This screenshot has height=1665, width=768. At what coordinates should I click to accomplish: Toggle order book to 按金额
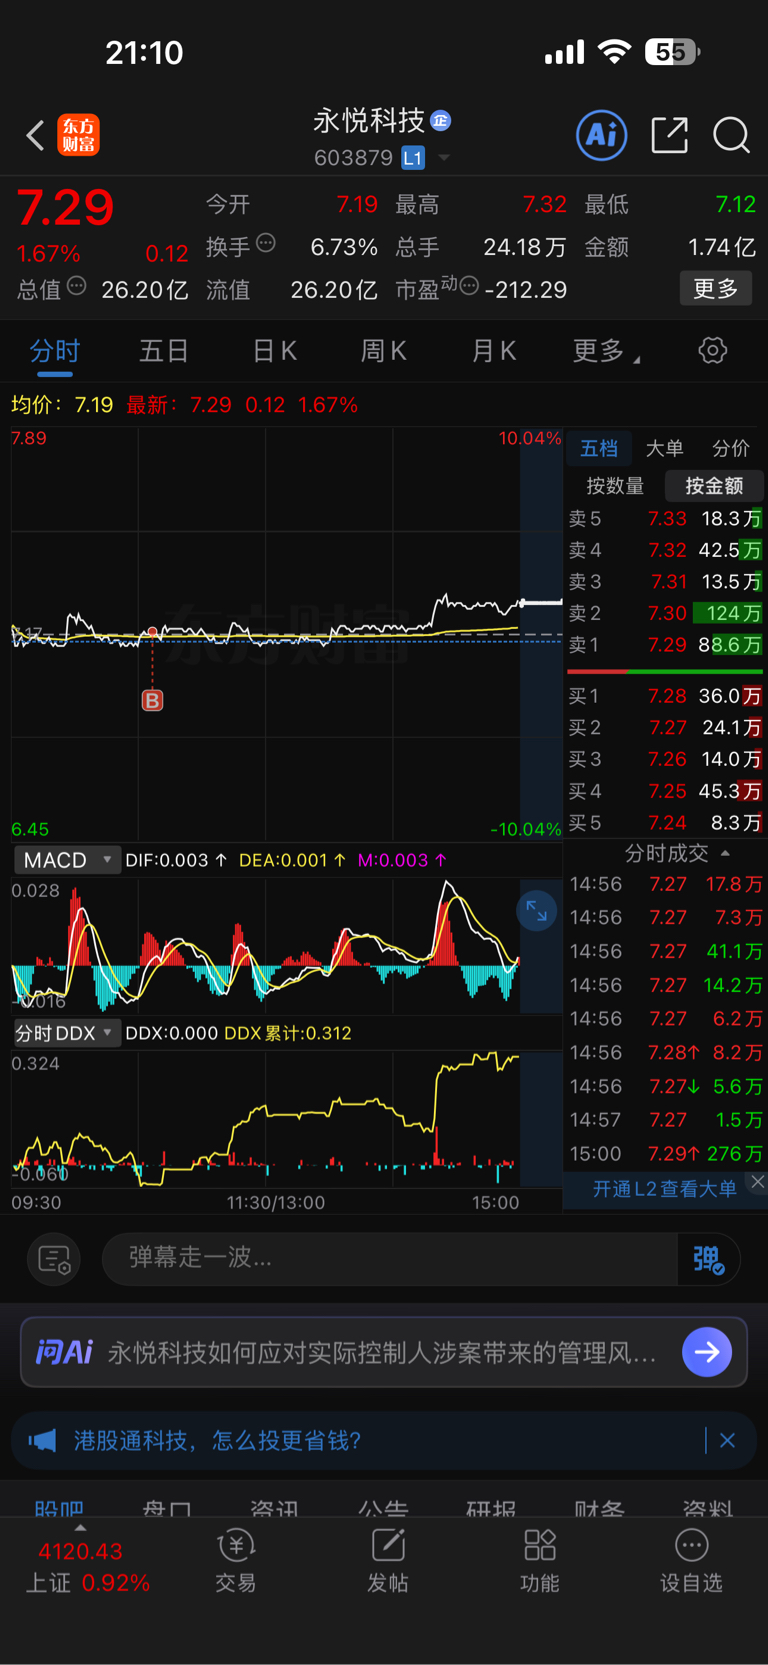(714, 486)
